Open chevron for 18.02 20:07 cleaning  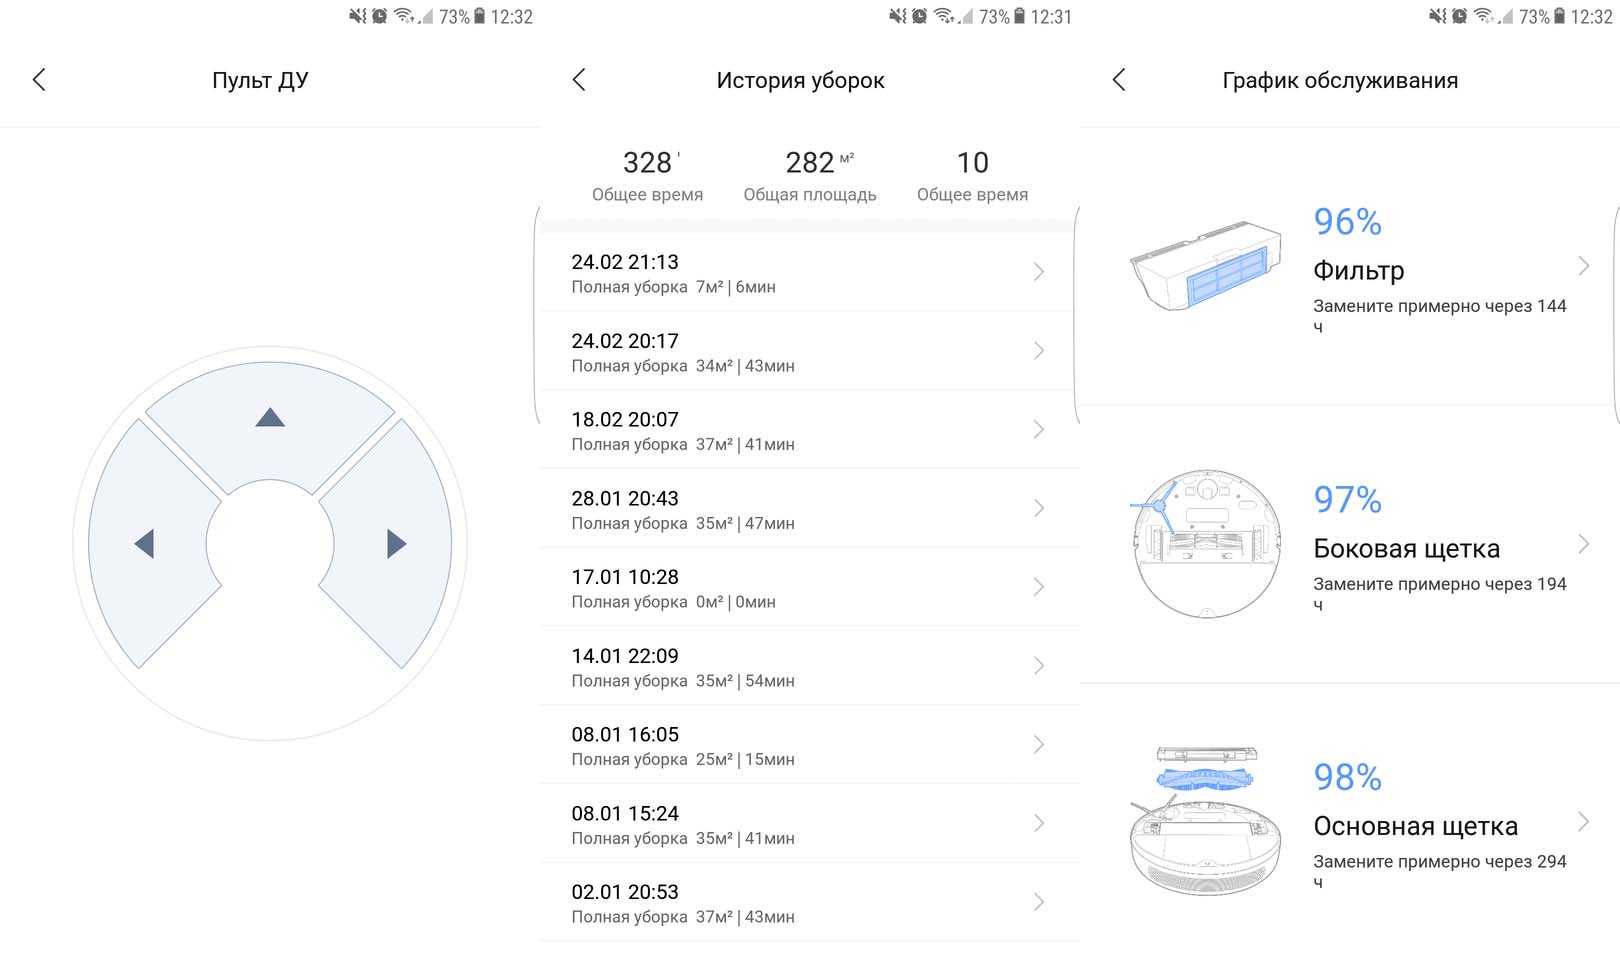pos(1038,430)
